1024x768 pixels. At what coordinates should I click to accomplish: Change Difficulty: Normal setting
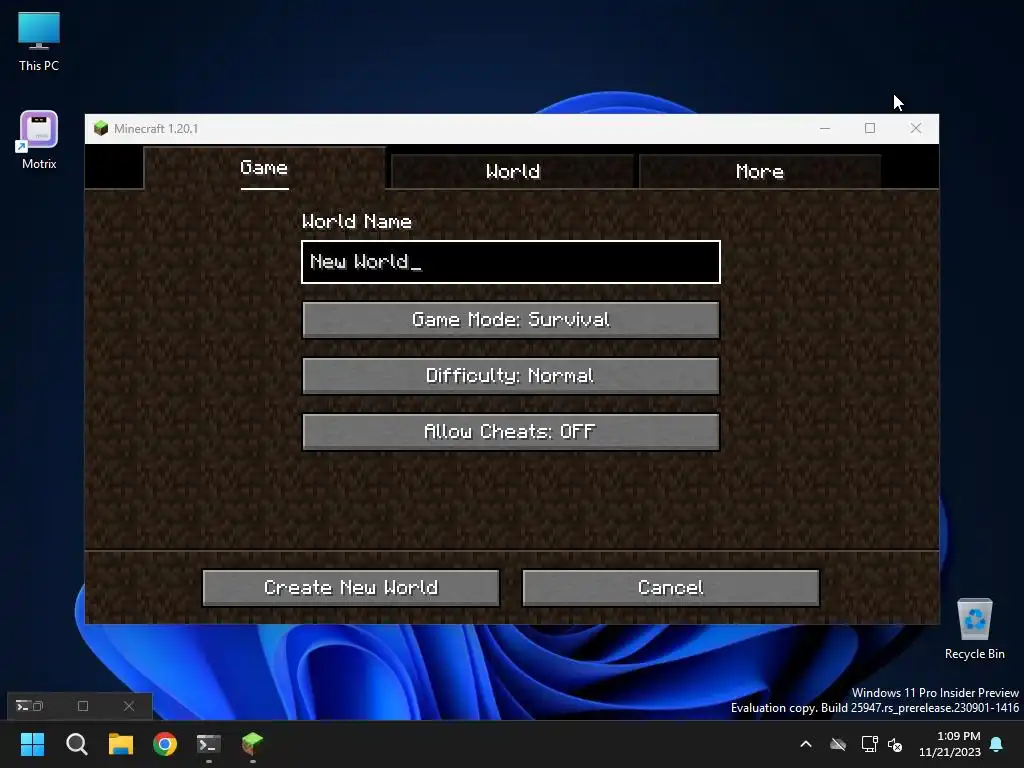[511, 376]
